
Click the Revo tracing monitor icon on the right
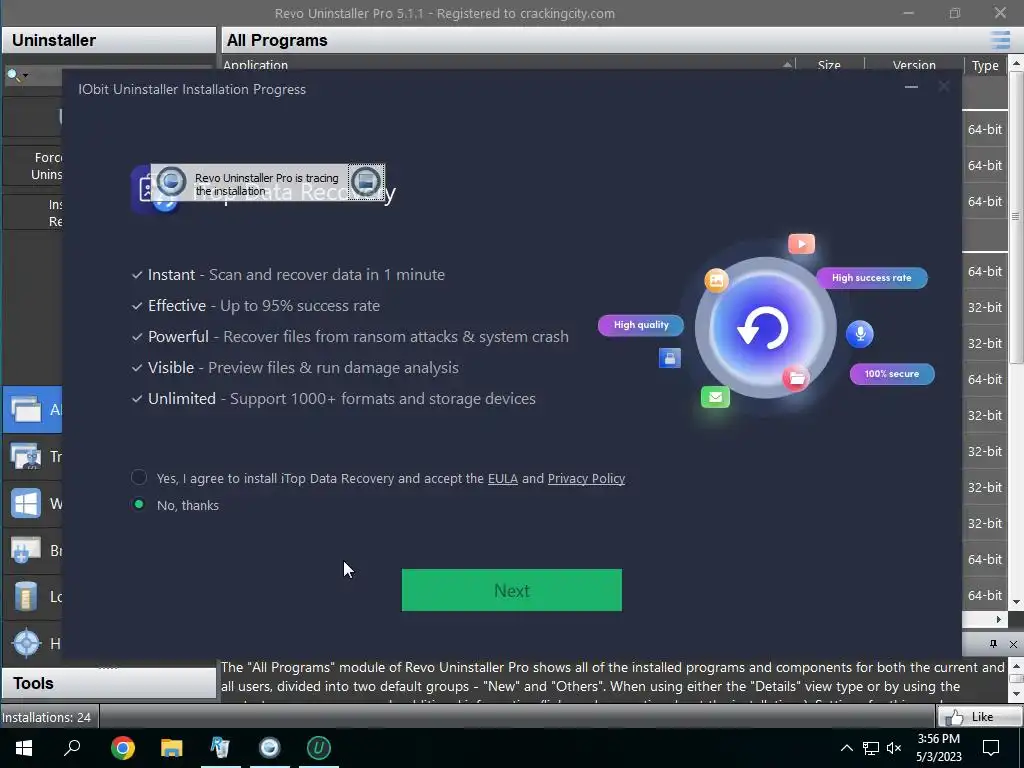366,182
